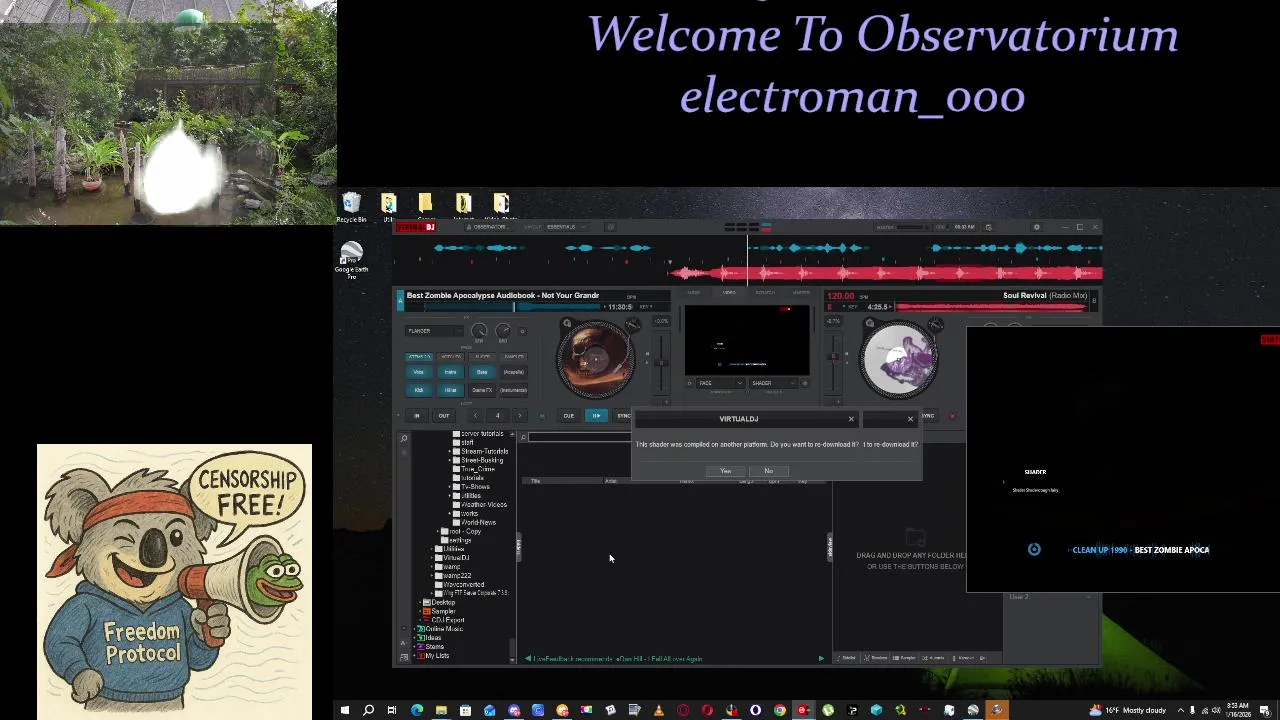Expand the wamp222 folder

tap(434, 575)
